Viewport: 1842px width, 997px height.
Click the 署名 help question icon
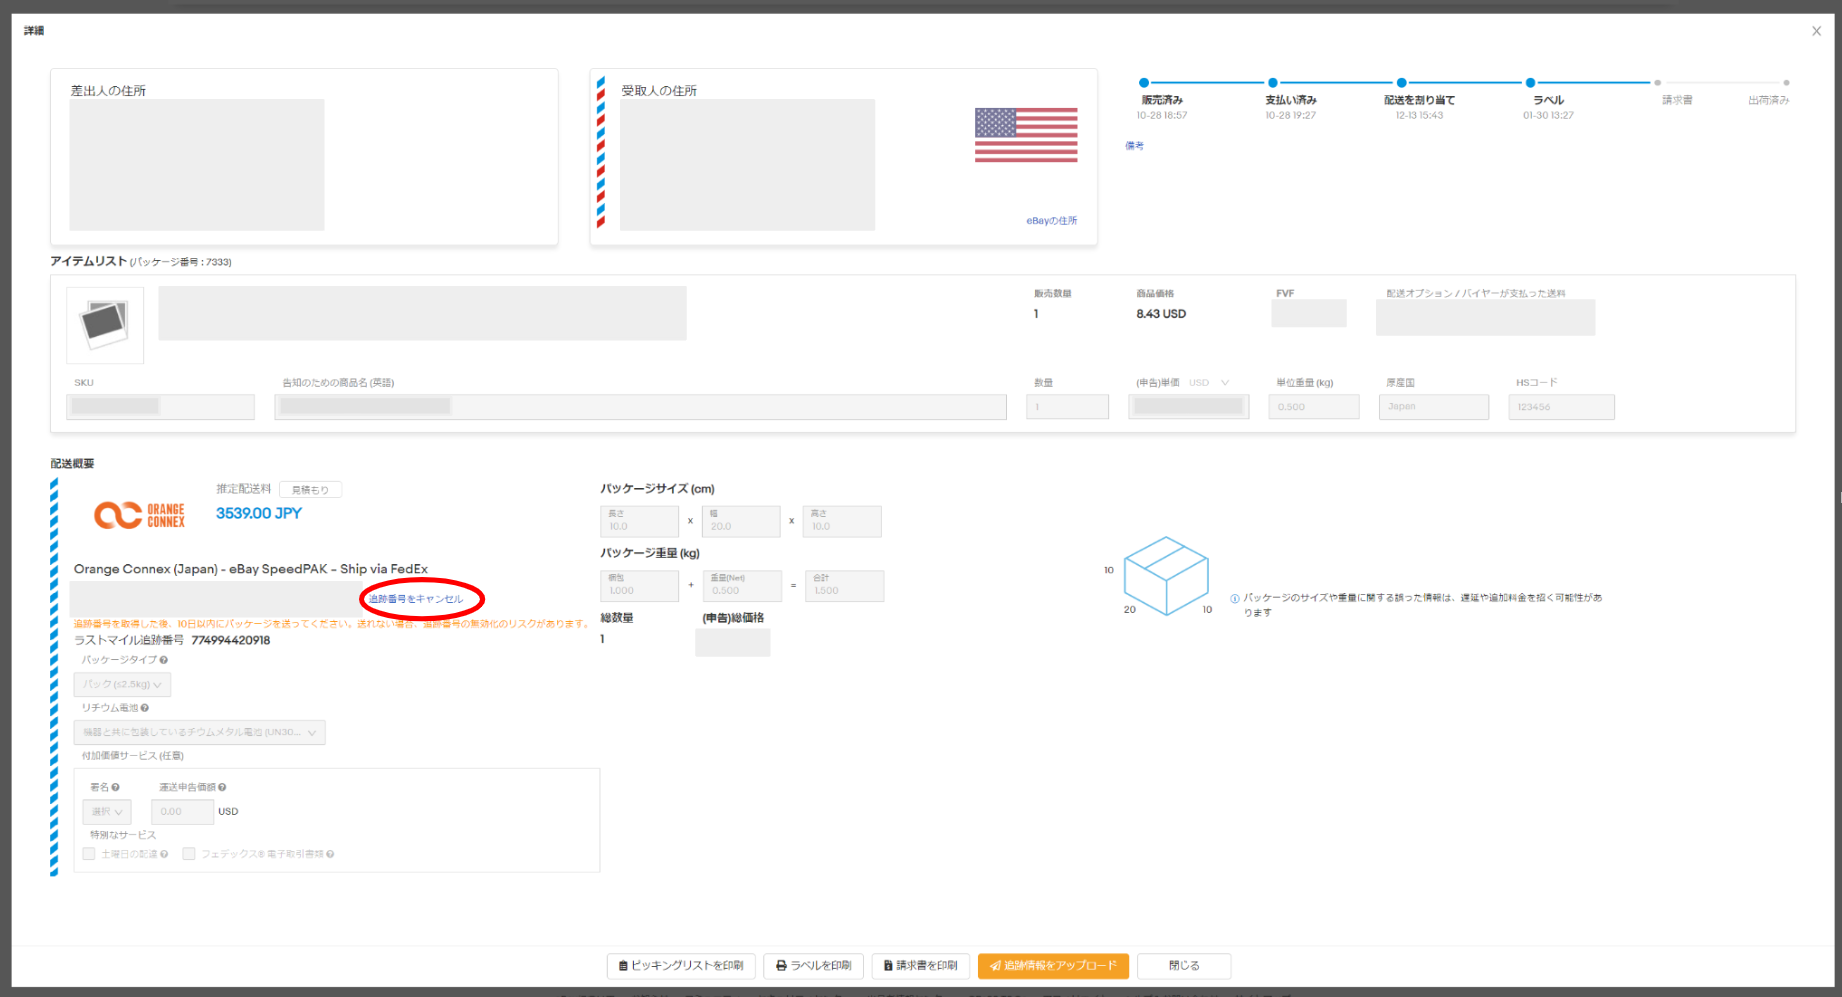[x=116, y=788]
